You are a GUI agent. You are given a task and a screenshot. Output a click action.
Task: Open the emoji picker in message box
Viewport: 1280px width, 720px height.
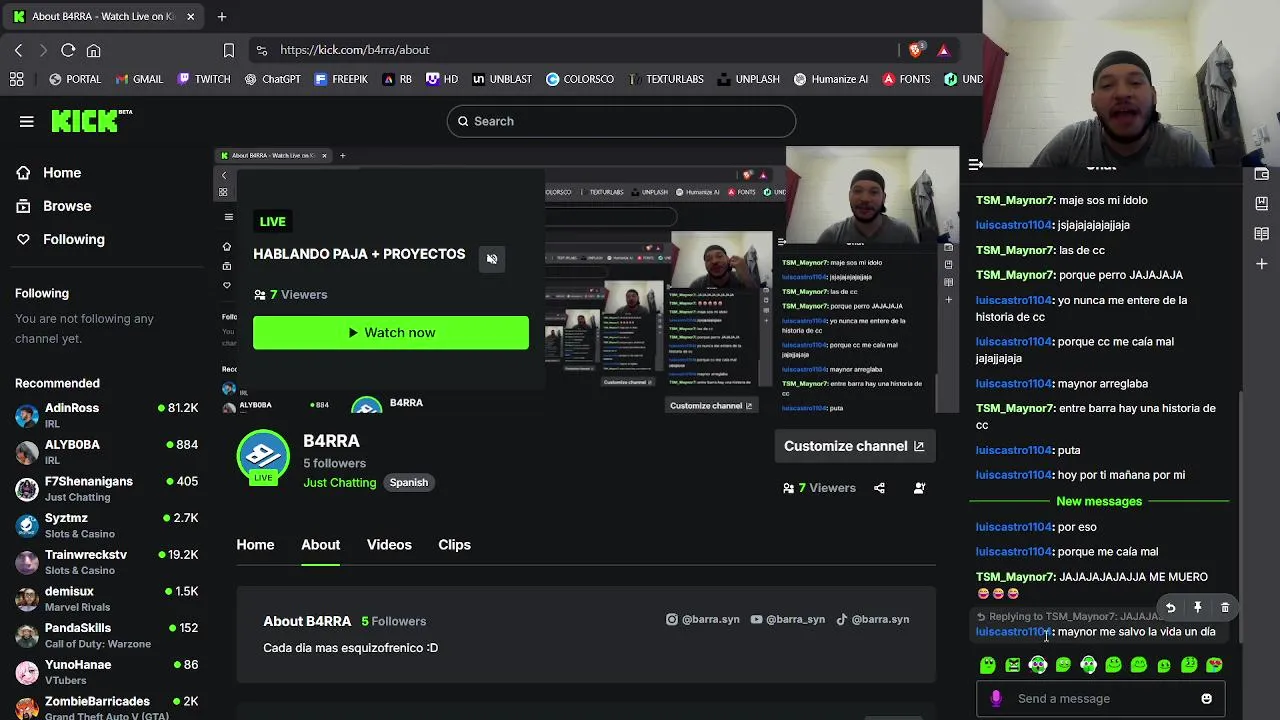click(x=1206, y=699)
